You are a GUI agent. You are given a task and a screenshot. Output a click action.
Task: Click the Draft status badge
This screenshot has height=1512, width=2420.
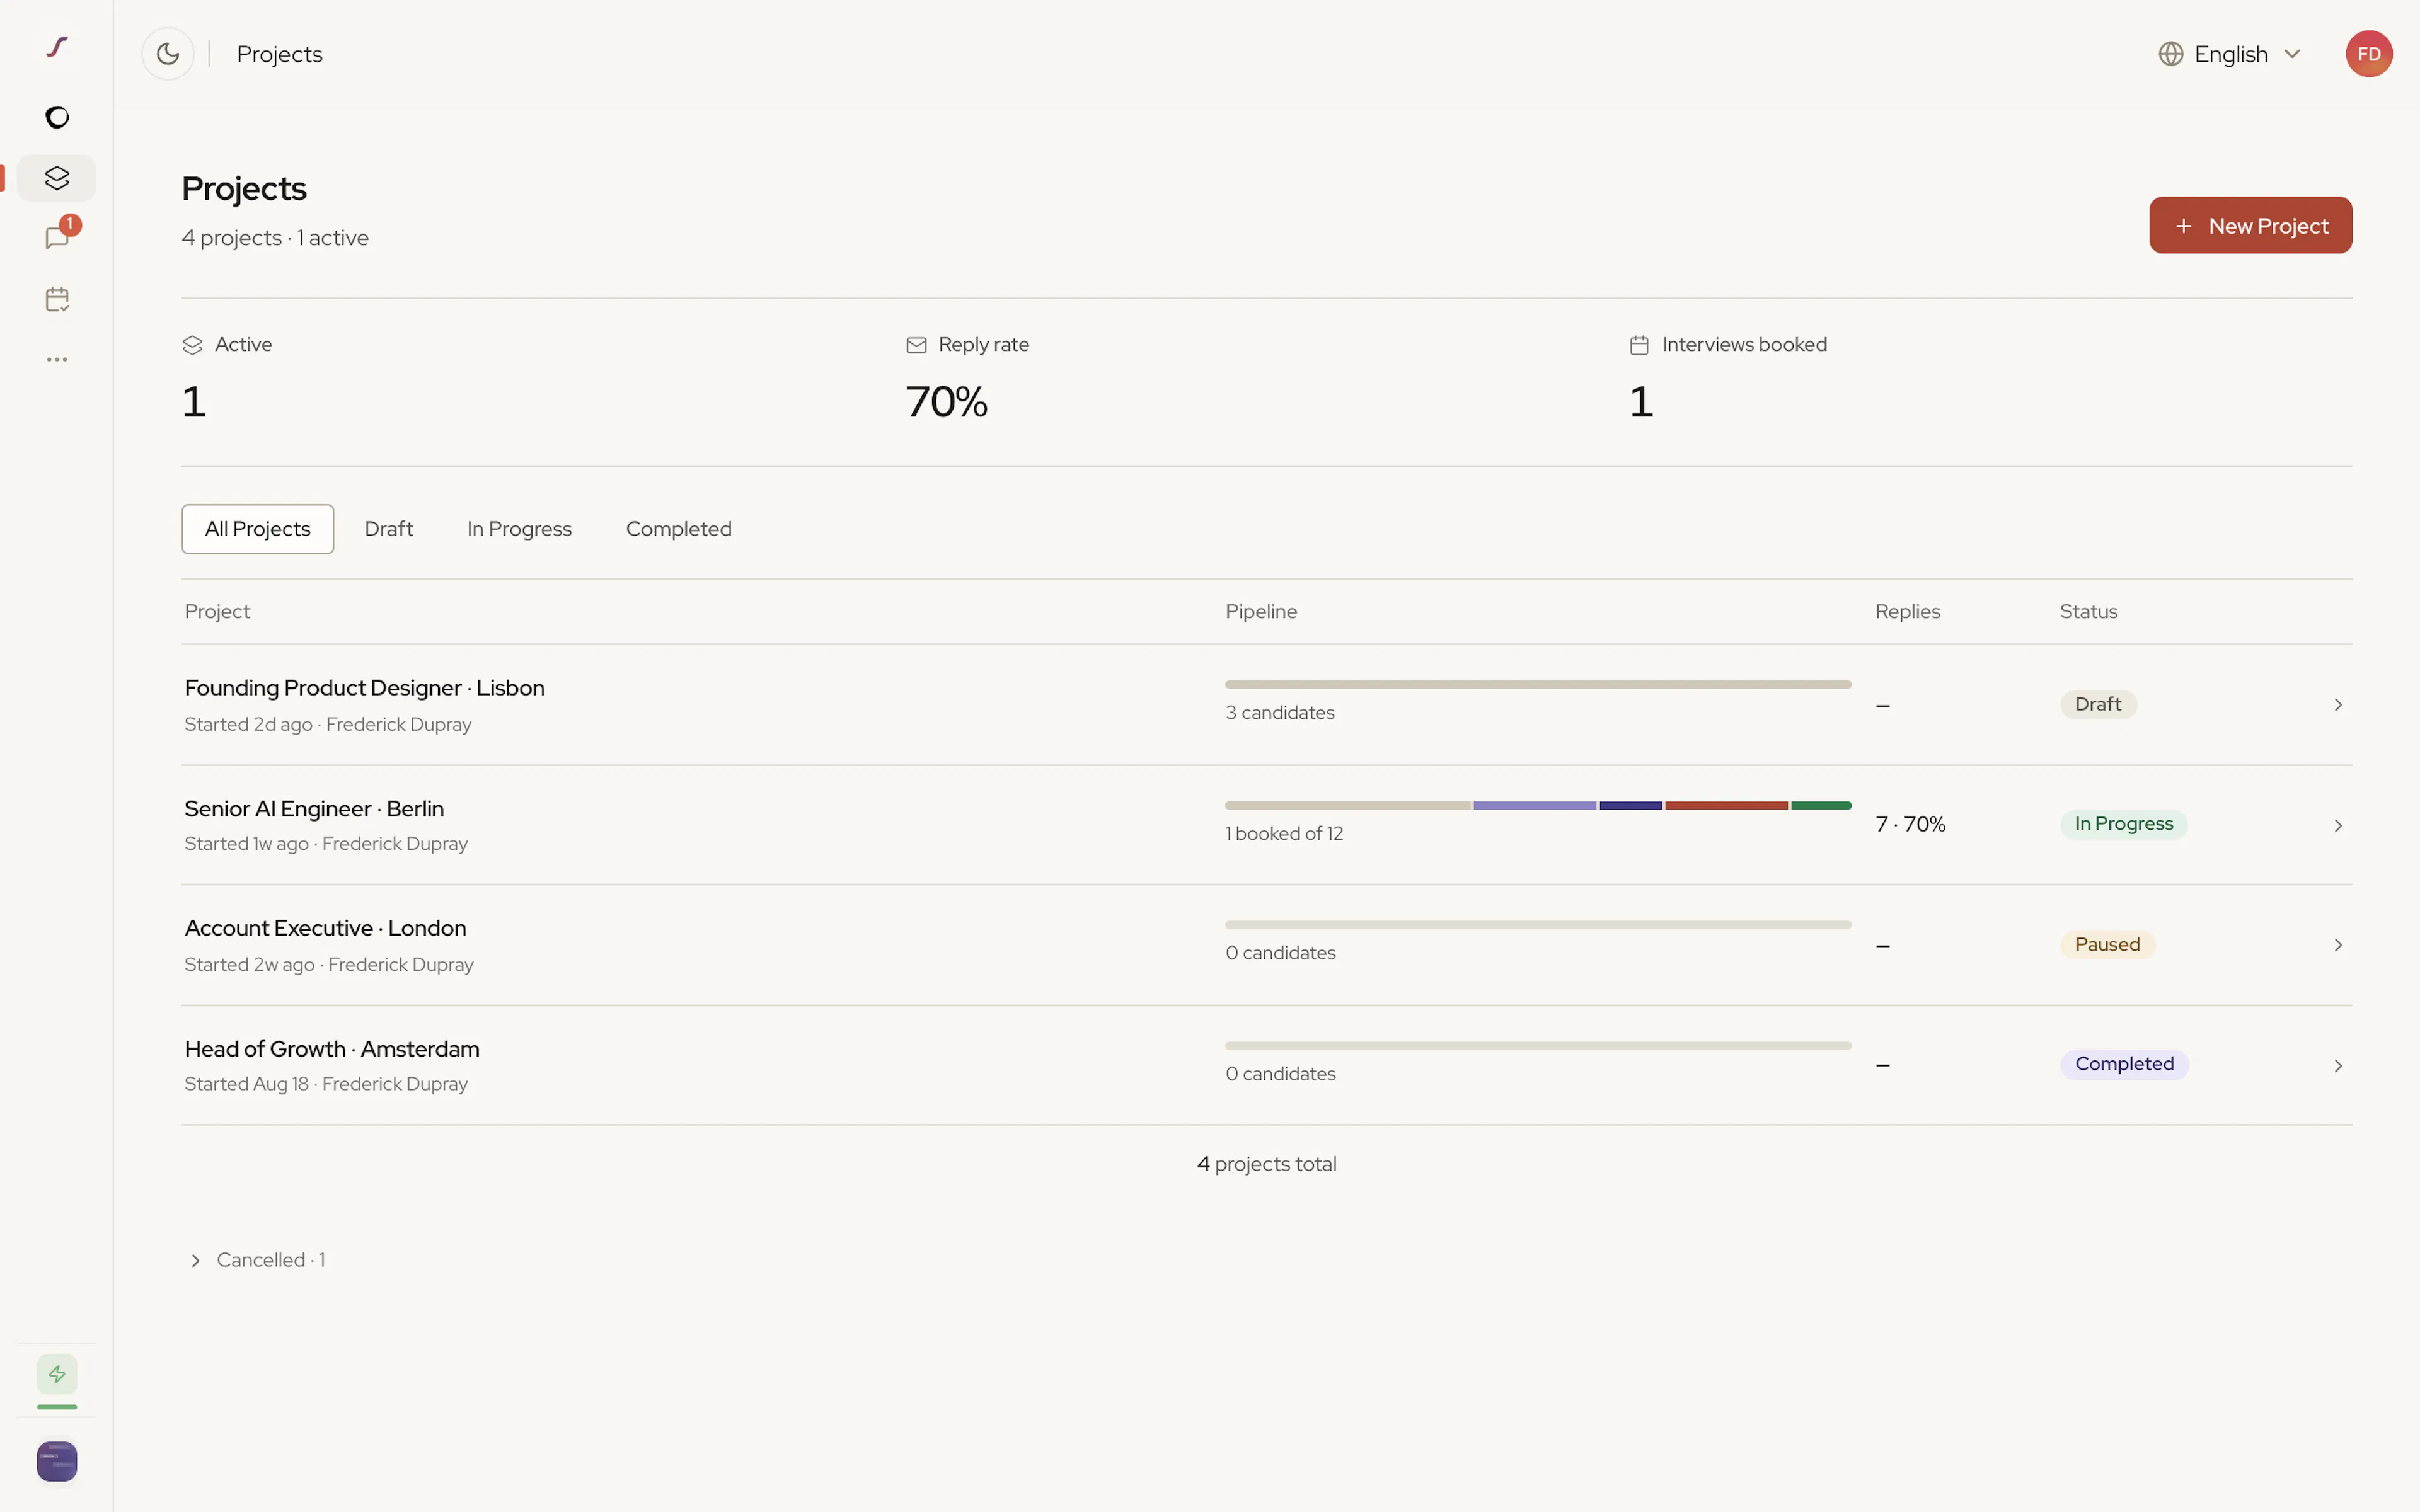(2098, 704)
